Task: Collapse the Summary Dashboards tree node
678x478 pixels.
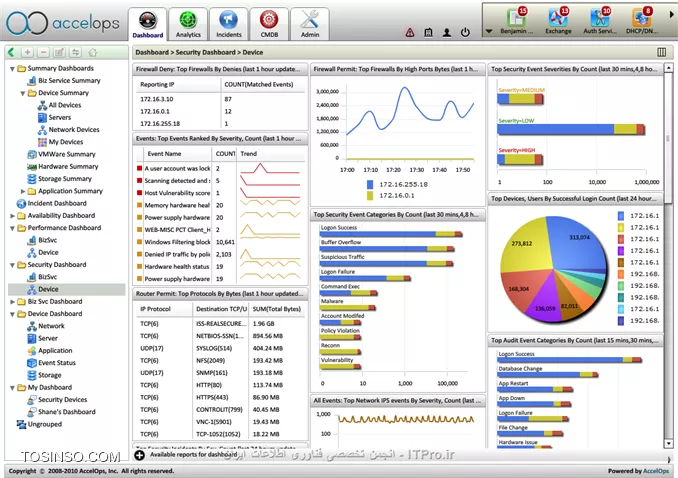Action: 13,69
